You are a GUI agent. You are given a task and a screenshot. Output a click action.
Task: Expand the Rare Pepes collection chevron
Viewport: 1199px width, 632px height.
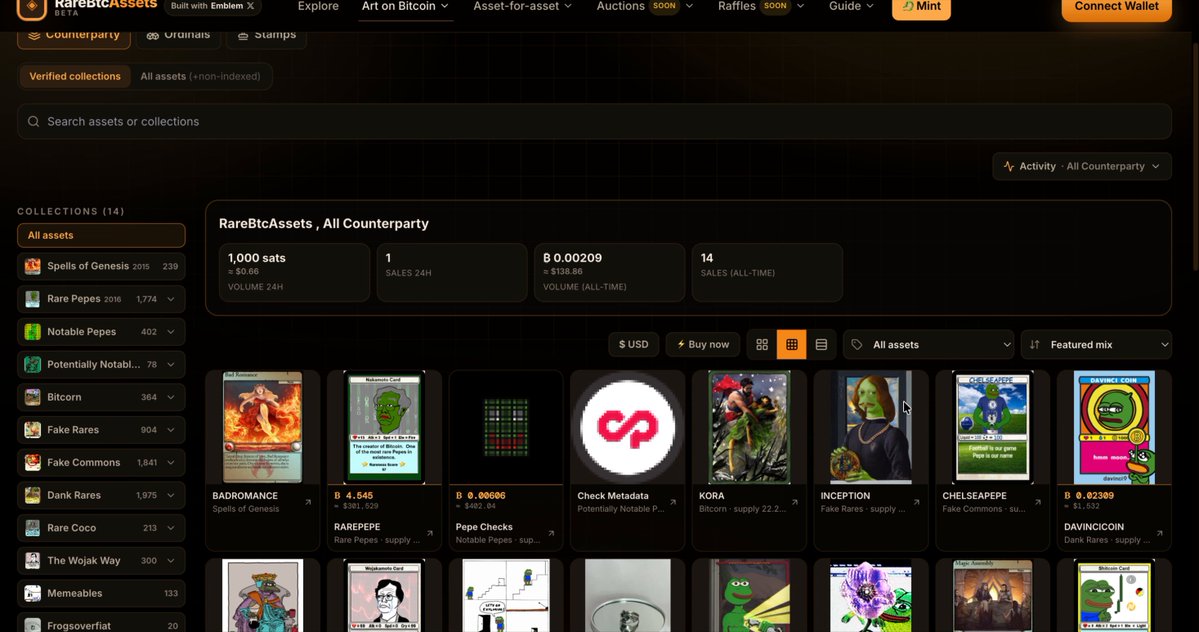171,299
